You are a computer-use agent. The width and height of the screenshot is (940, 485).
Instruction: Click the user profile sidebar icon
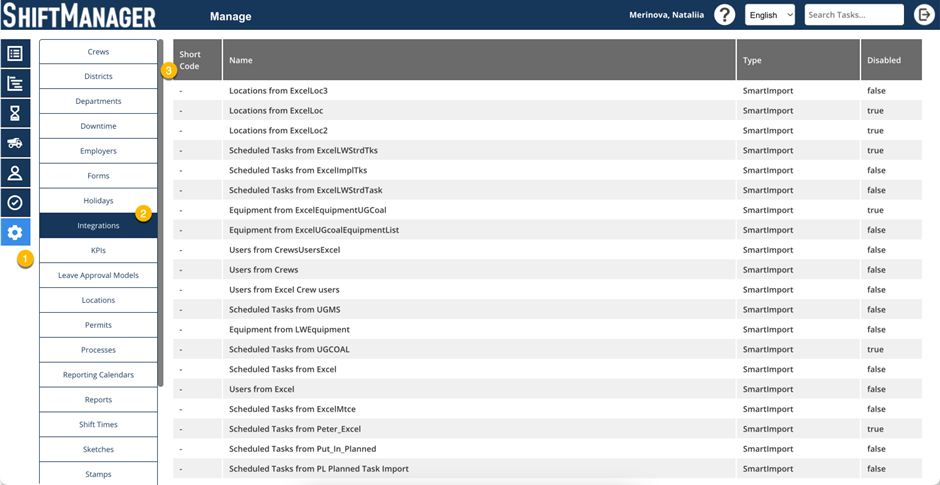[x=15, y=172]
